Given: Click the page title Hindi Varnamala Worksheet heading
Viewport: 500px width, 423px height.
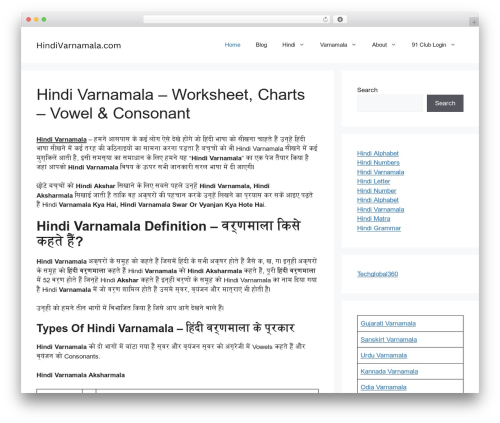Looking at the screenshot, I should coord(170,104).
